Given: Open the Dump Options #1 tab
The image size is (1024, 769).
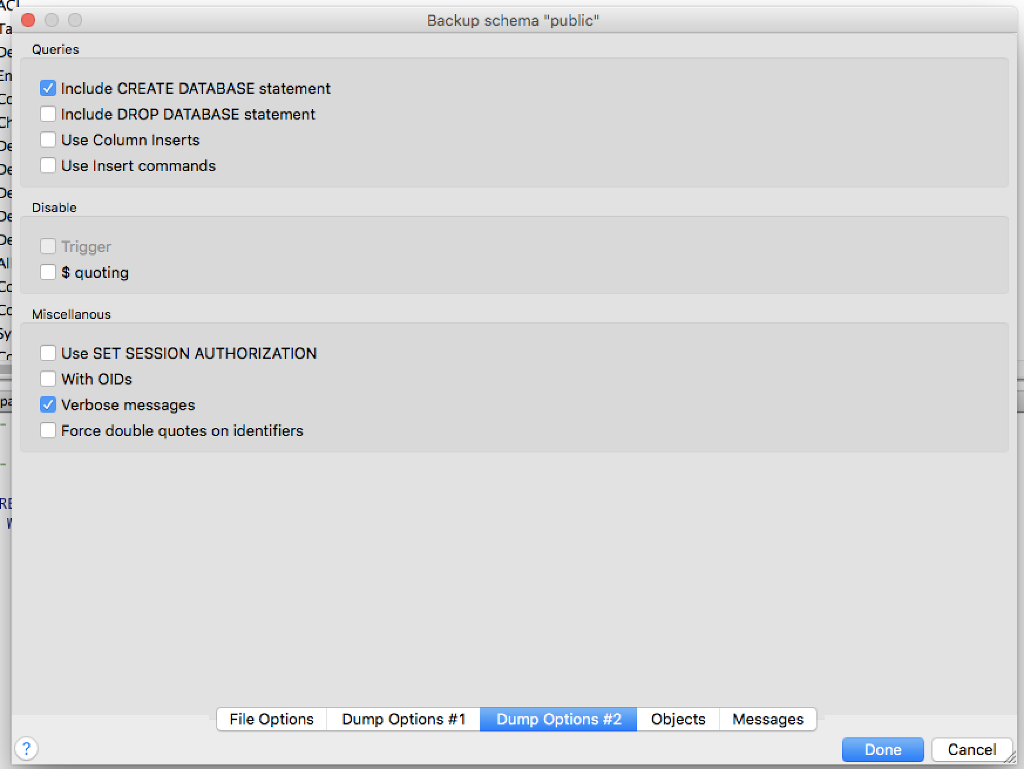Looking at the screenshot, I should click(404, 719).
